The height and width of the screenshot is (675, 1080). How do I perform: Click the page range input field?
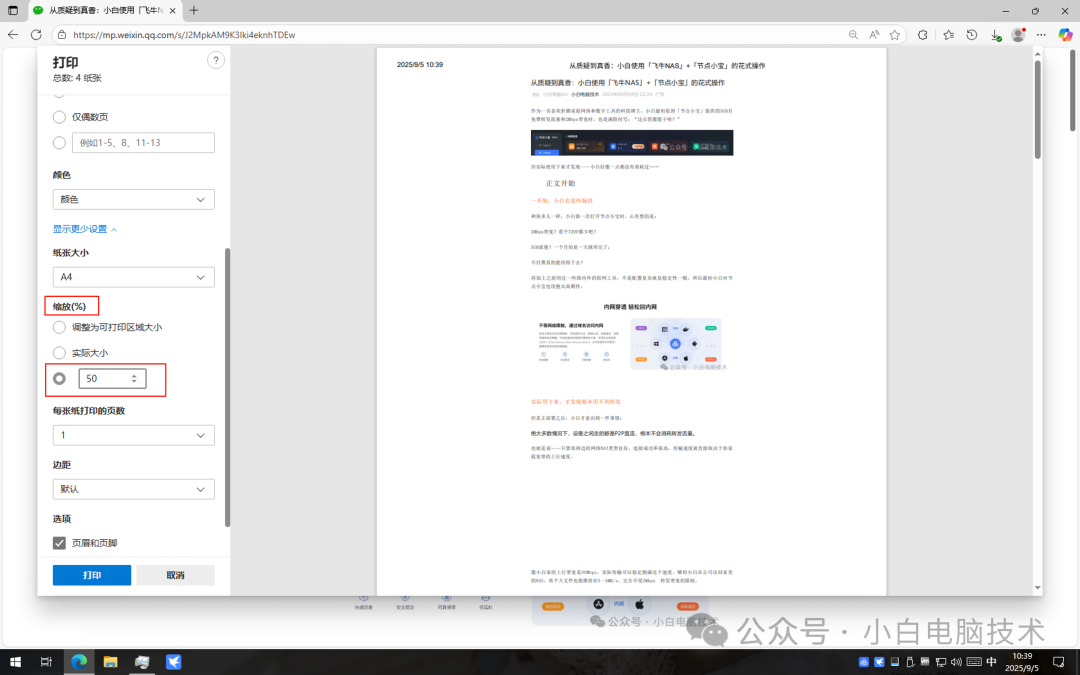(x=143, y=143)
